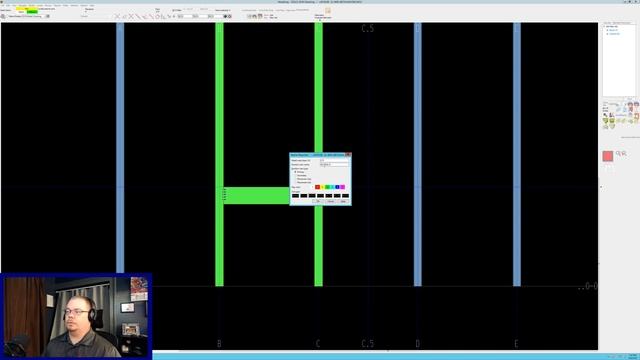Click the rightmost button at dialog bottom
This screenshot has width=640, height=360.
point(344,201)
